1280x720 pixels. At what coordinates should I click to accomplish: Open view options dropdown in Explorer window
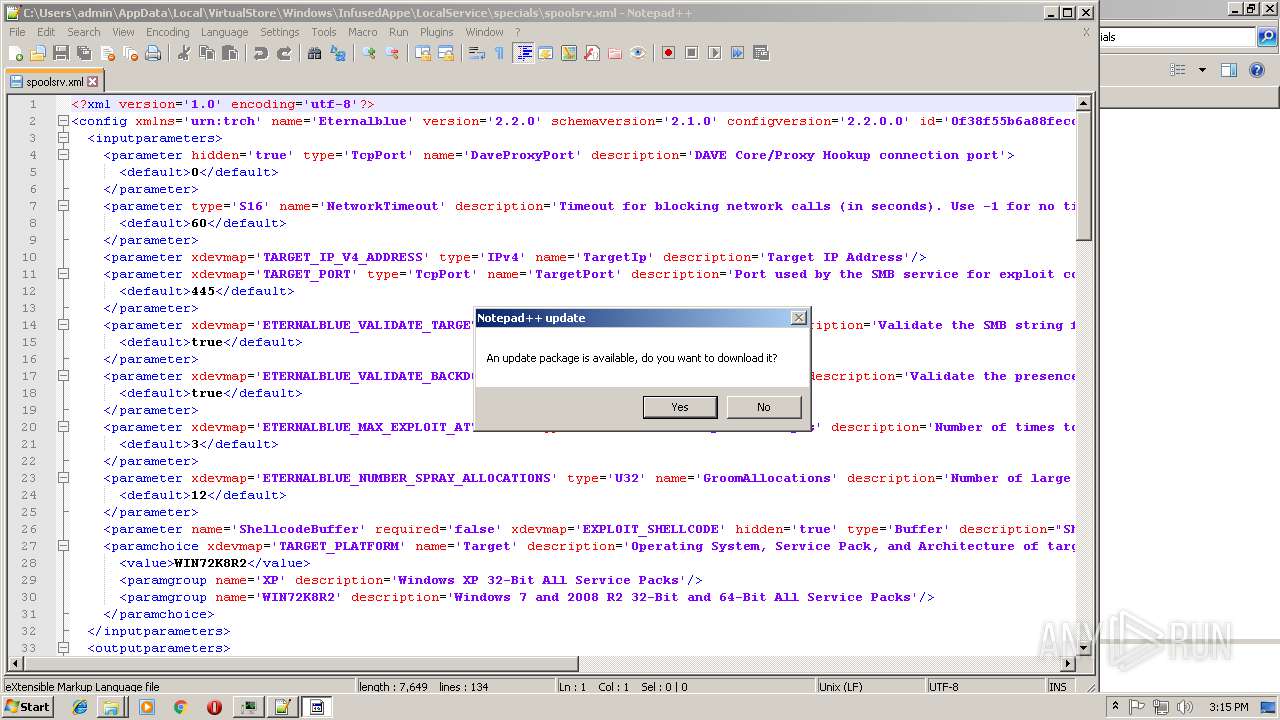pyautogui.click(x=1202, y=70)
